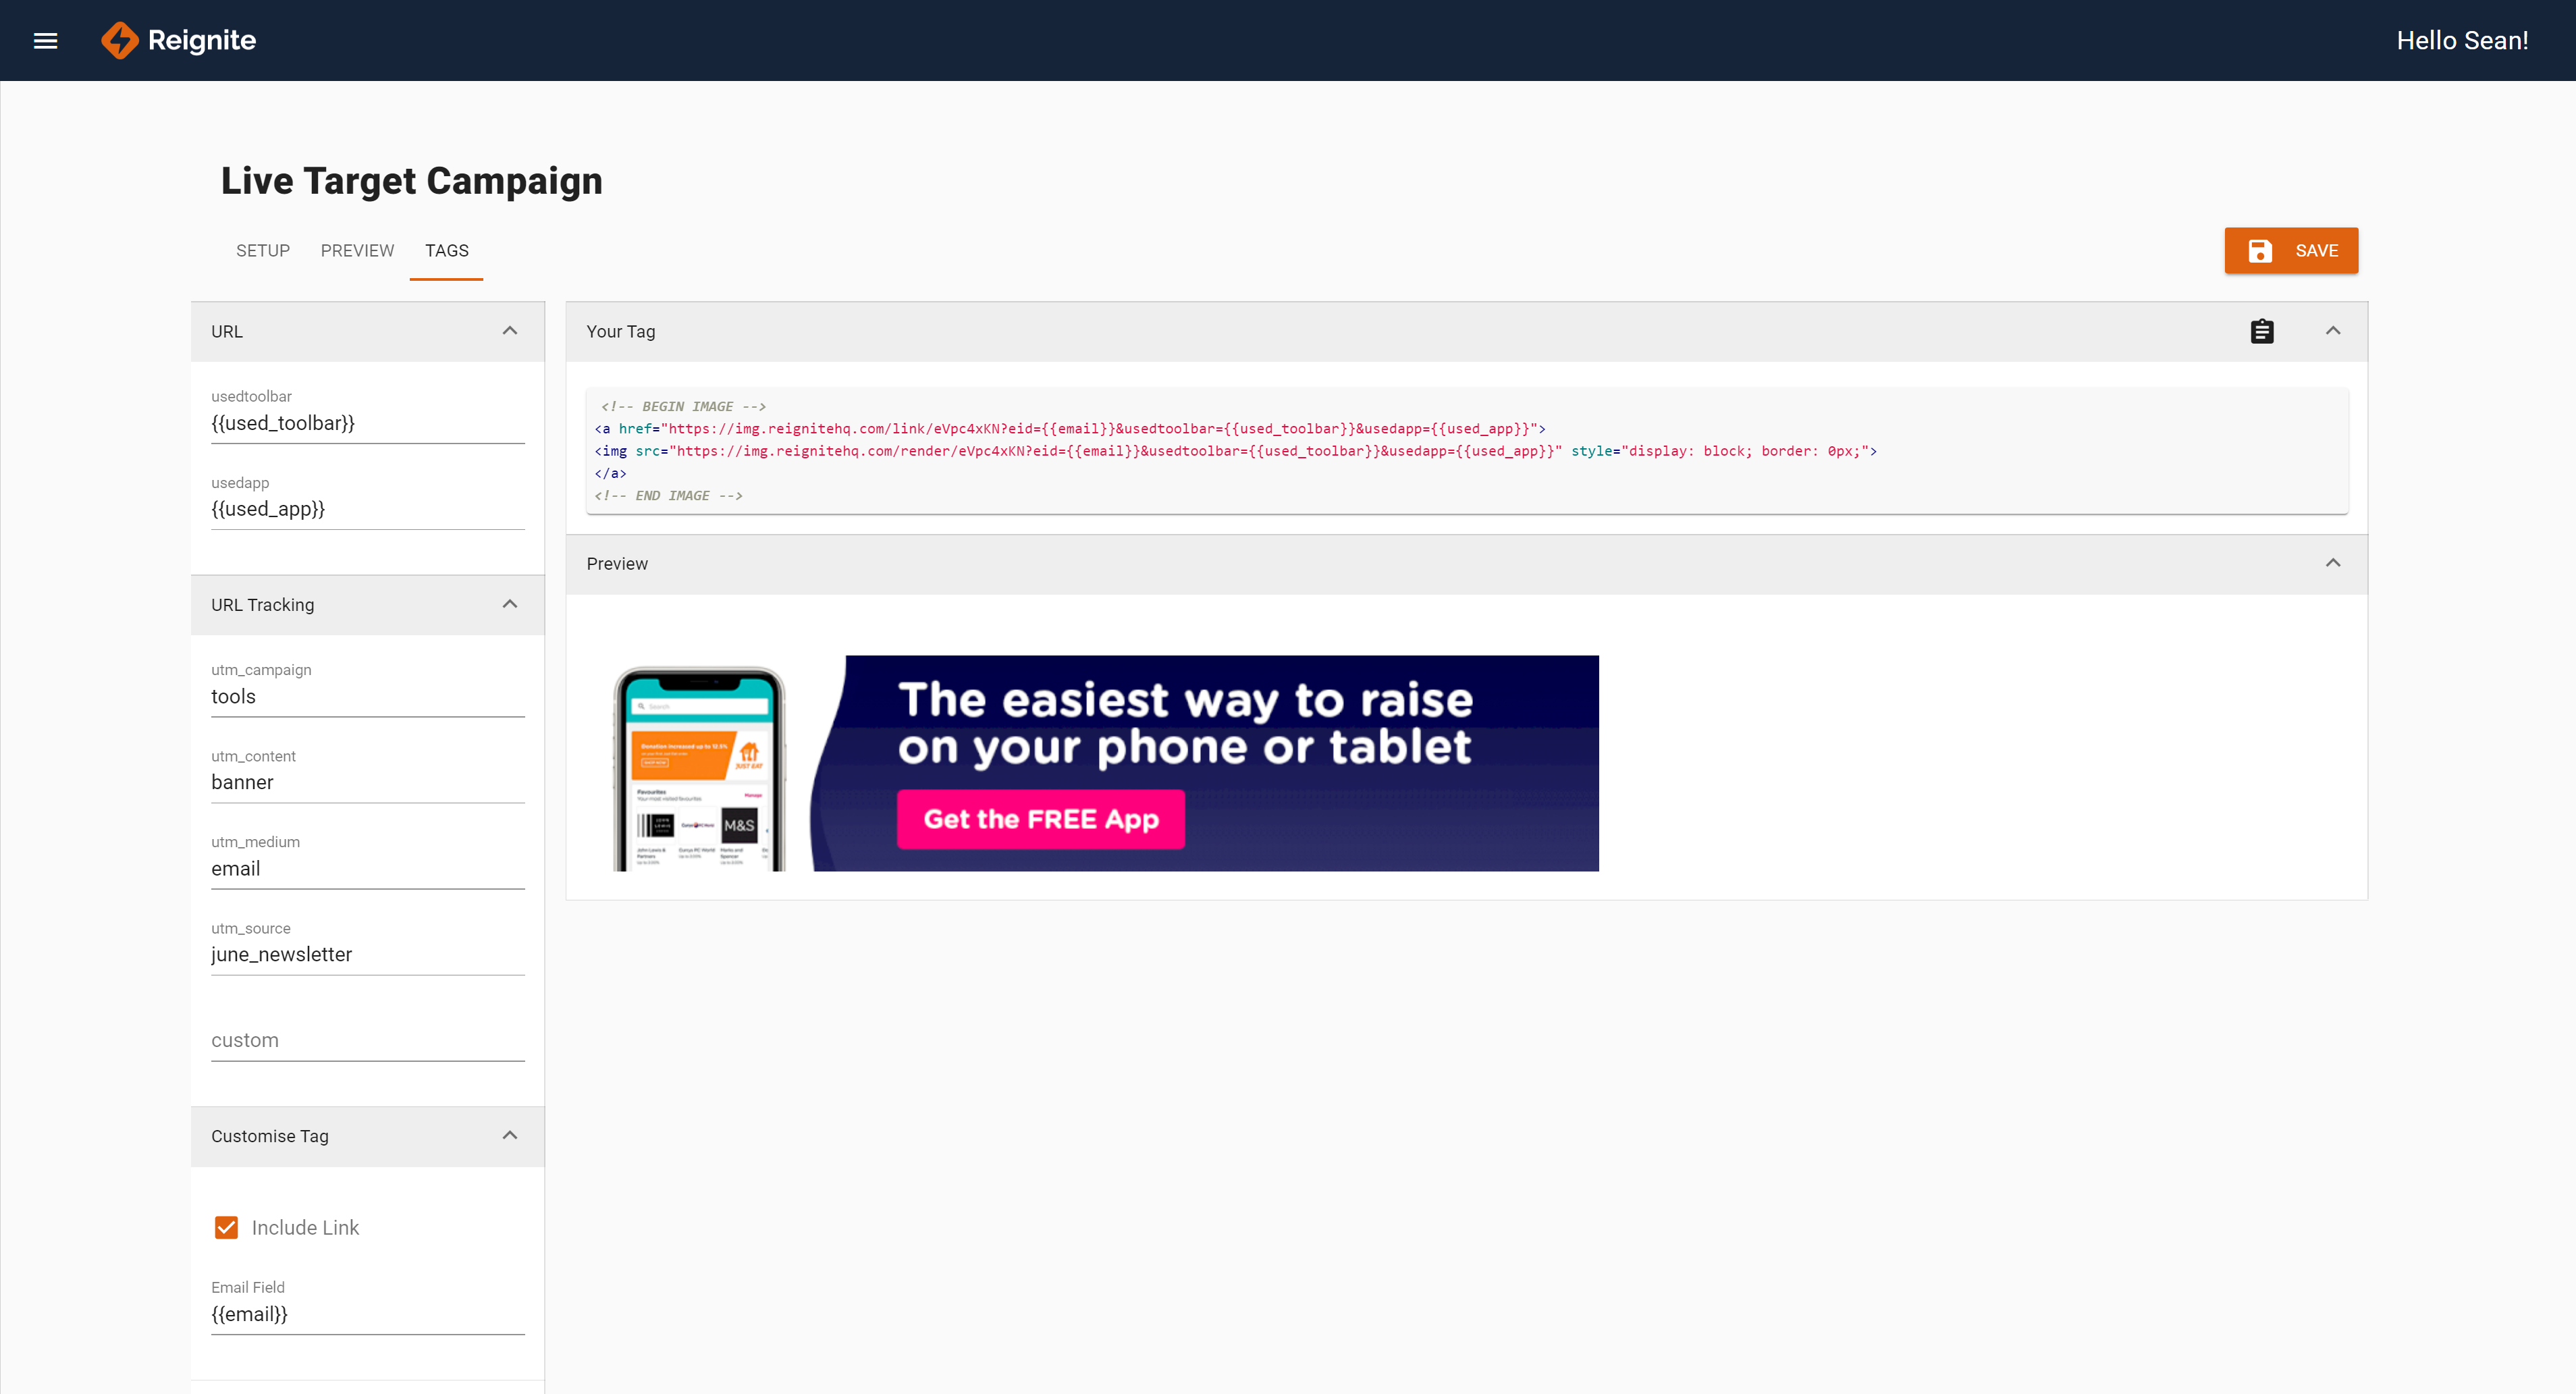Collapse the Preview panel chevron
Image resolution: width=2576 pixels, height=1394 pixels.
pyautogui.click(x=2332, y=563)
